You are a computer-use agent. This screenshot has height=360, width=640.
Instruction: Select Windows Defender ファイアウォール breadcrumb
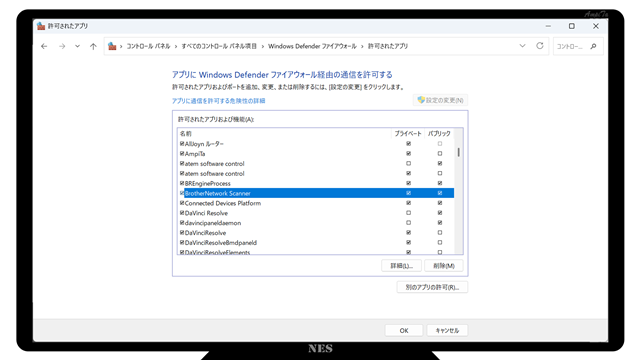312,47
